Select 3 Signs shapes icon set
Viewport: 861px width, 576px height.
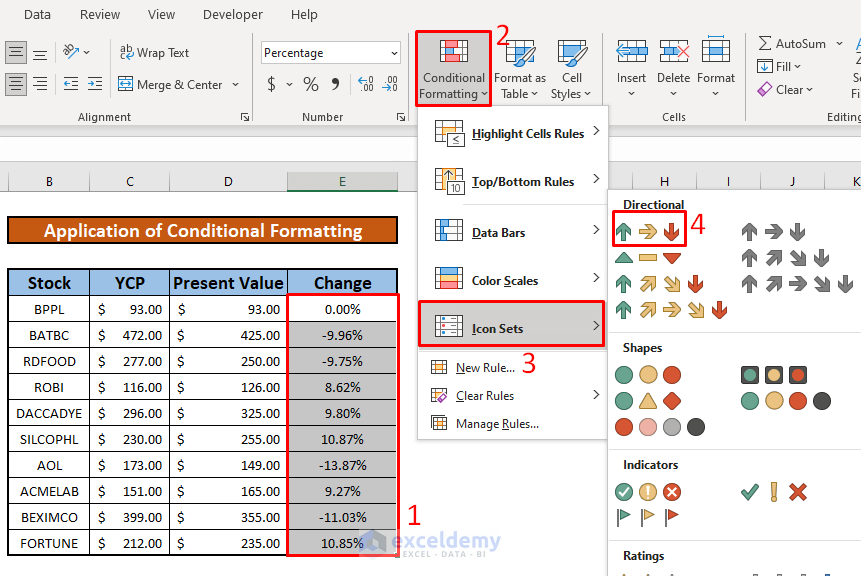tap(648, 401)
